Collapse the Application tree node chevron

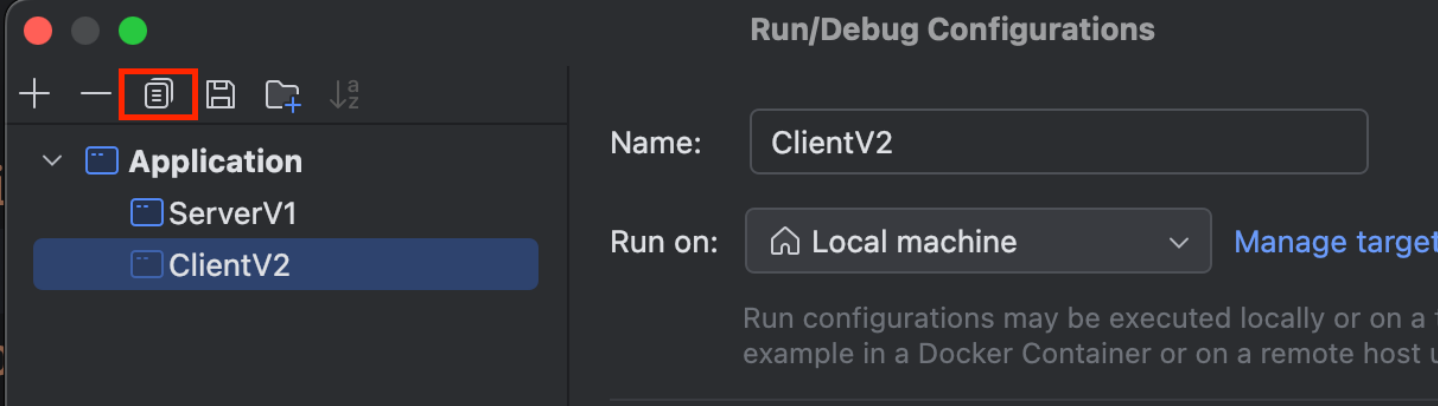click(x=53, y=161)
